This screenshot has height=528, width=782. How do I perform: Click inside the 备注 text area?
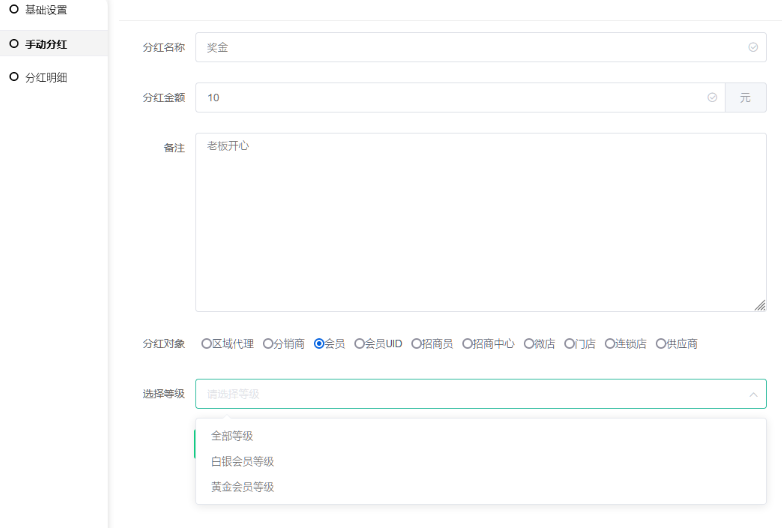point(480,222)
